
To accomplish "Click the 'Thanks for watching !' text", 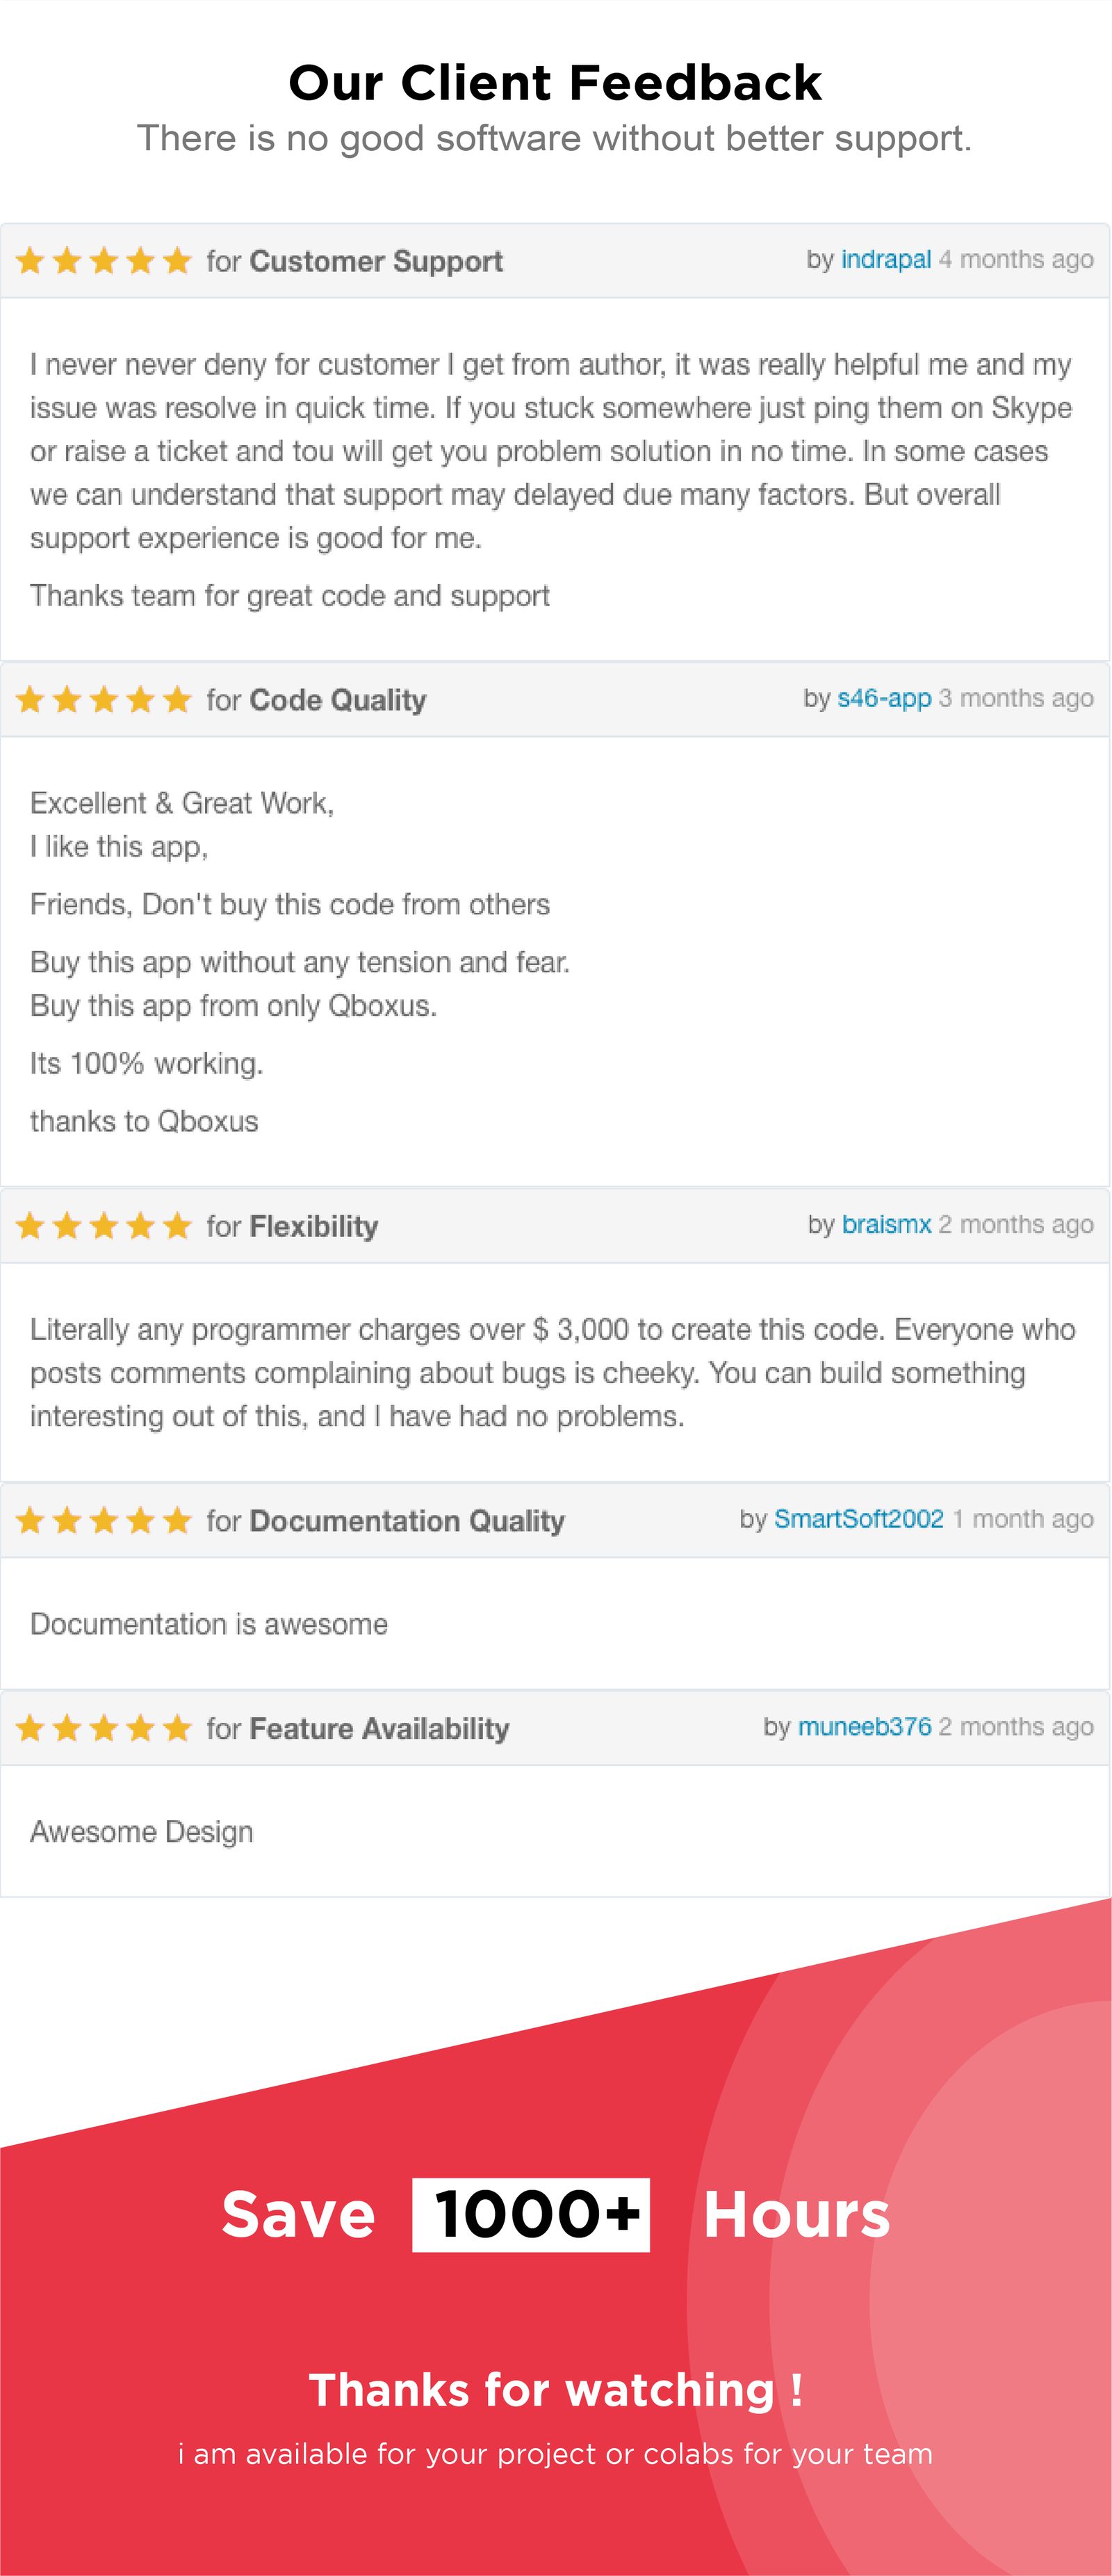I will (x=555, y=2390).
